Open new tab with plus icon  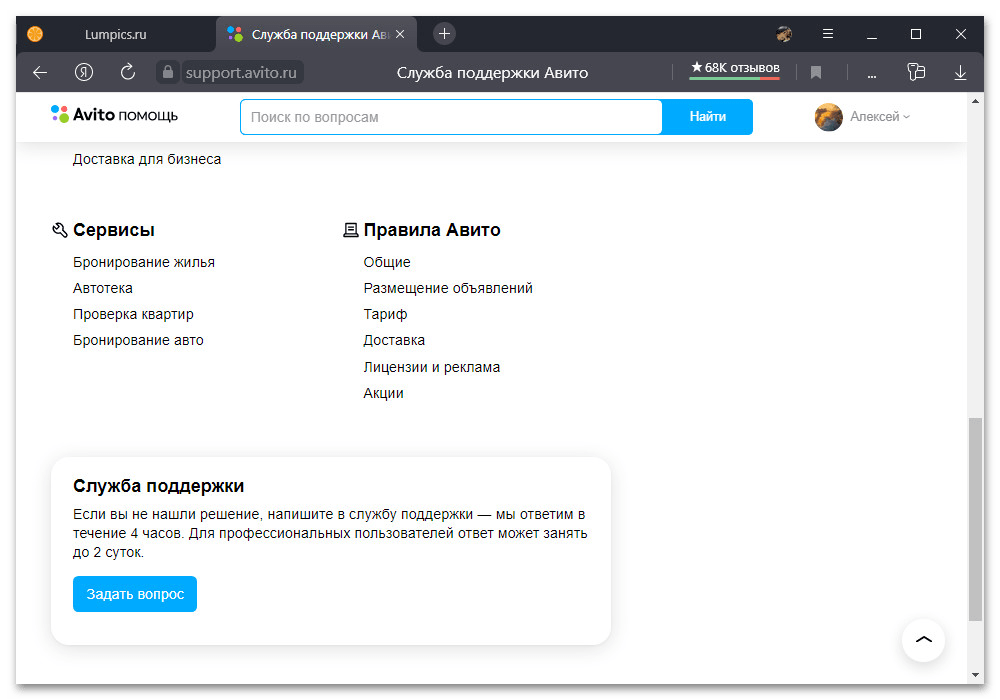[445, 33]
